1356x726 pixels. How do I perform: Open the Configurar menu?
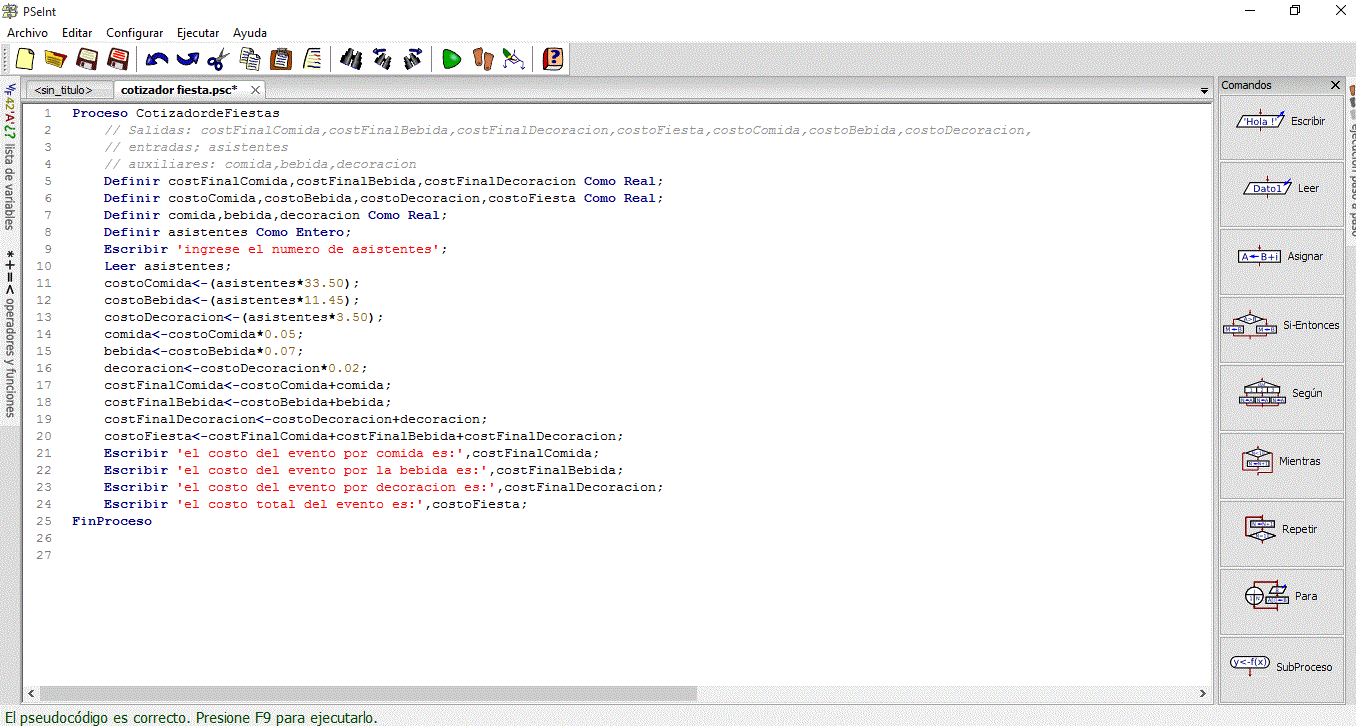[134, 33]
